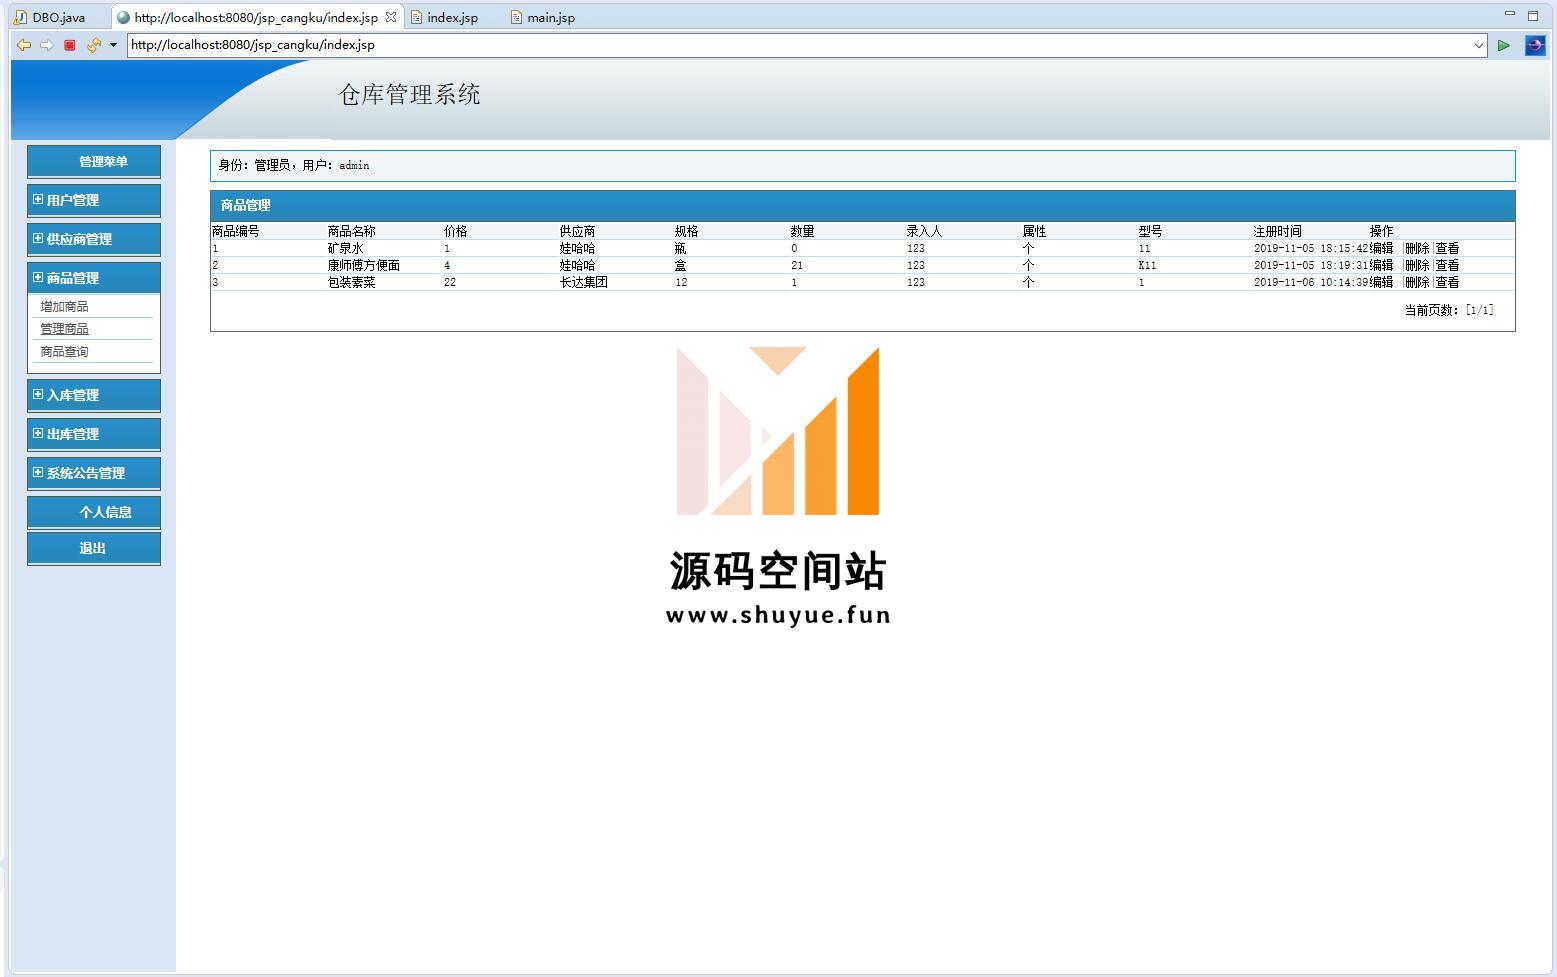Maximize the editor area
The image size is (1557, 977).
[1533, 15]
